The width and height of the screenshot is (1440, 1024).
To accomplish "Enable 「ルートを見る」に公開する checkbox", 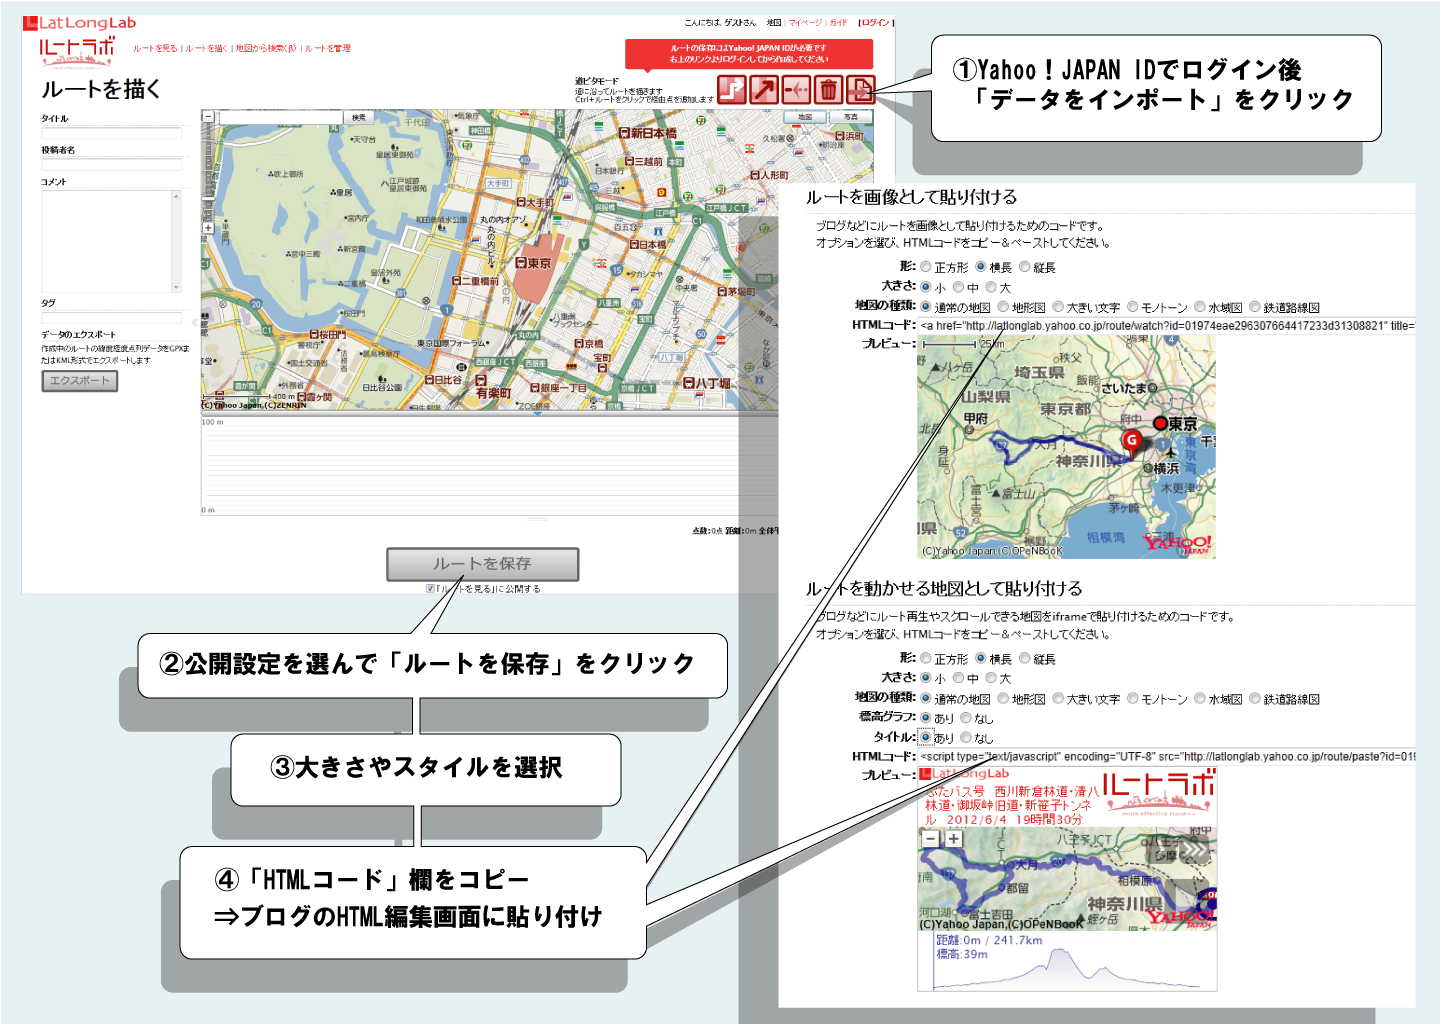I will coord(430,589).
